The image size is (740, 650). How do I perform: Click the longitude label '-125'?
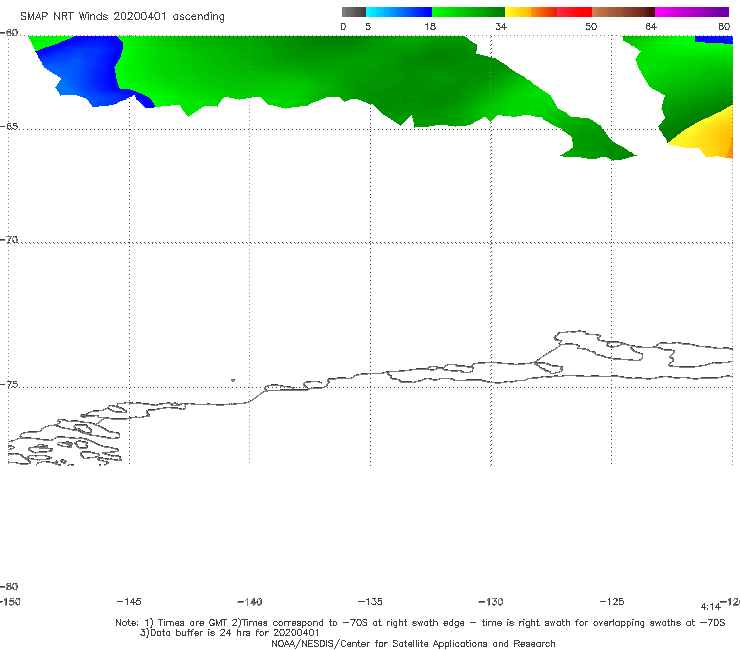coord(612,602)
